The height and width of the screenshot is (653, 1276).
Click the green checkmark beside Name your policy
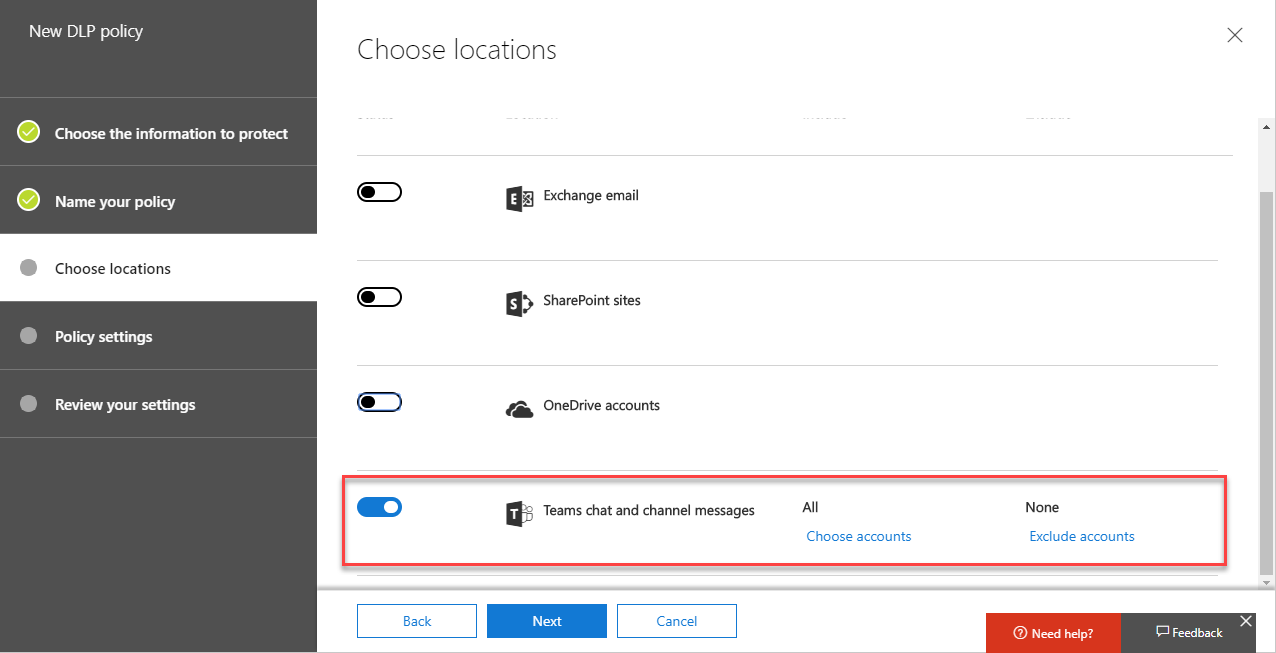[29, 200]
